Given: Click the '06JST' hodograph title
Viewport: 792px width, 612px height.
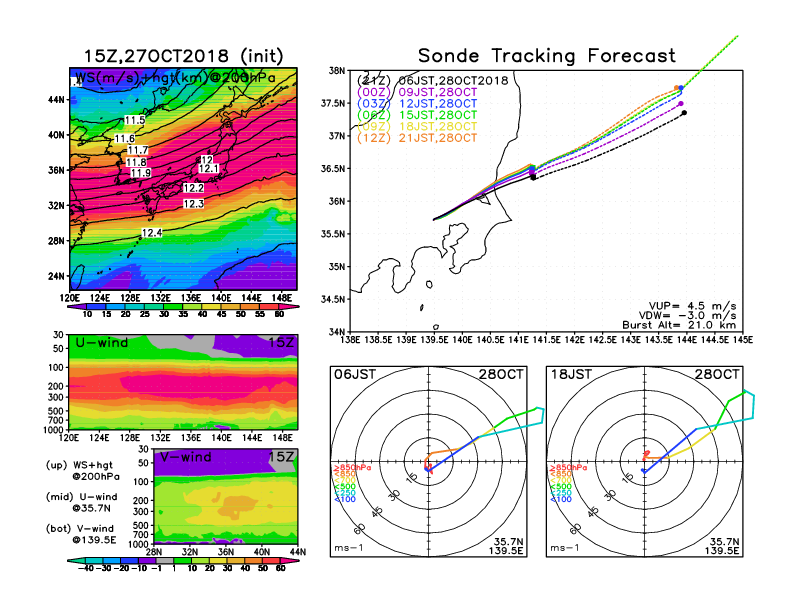Looking at the screenshot, I should (x=355, y=374).
